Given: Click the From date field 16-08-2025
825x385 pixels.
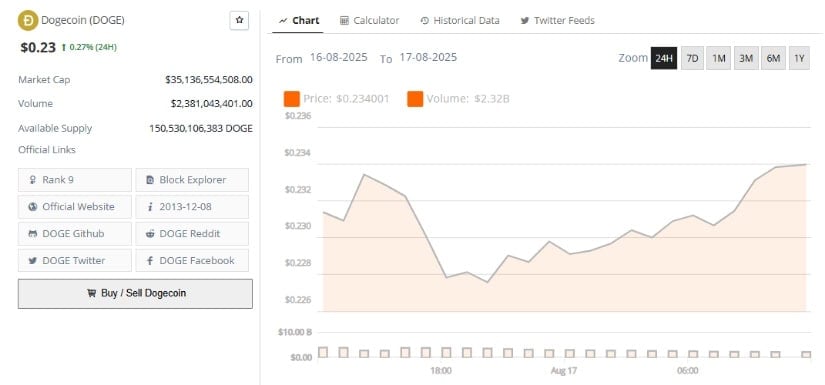Looking at the screenshot, I should (x=338, y=57).
